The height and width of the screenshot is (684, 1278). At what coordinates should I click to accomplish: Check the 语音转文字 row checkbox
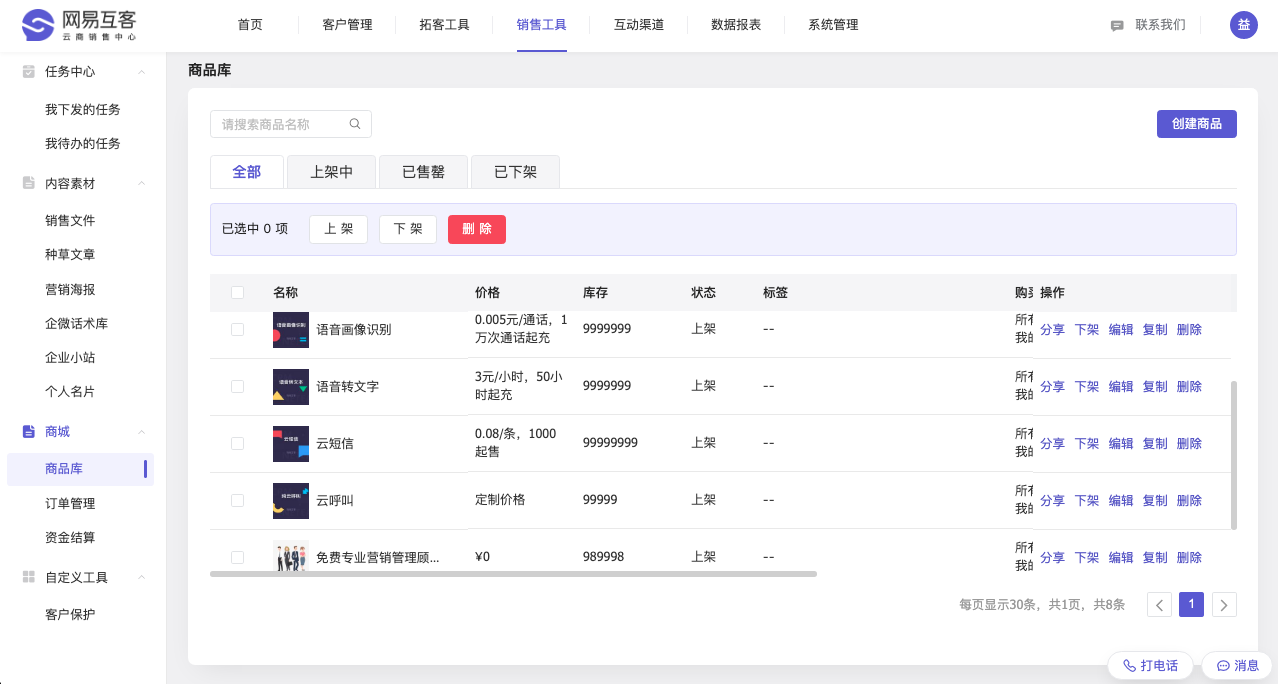[237, 386]
